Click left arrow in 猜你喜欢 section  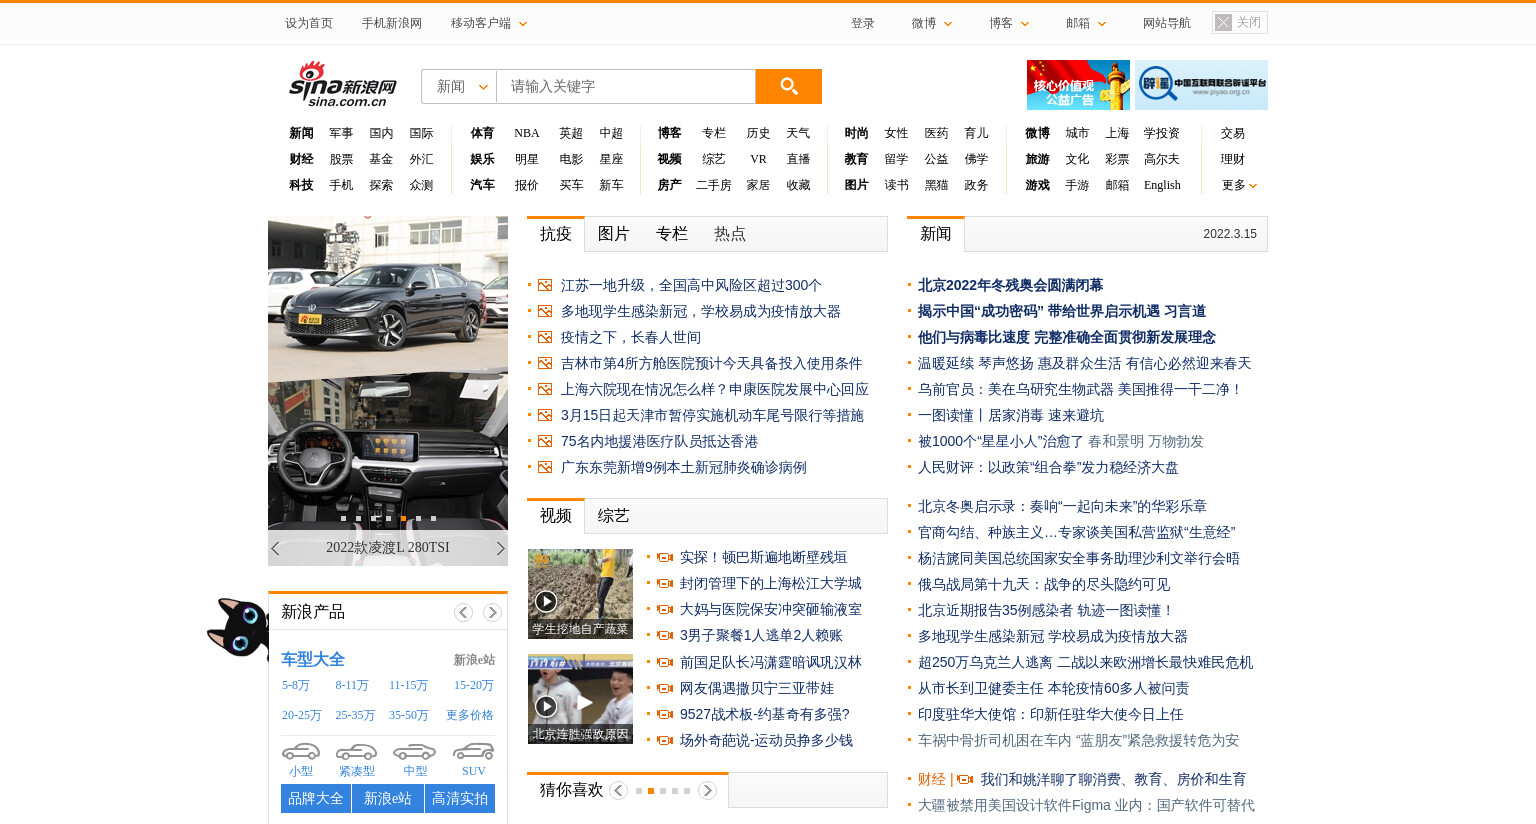pyautogui.click(x=618, y=790)
